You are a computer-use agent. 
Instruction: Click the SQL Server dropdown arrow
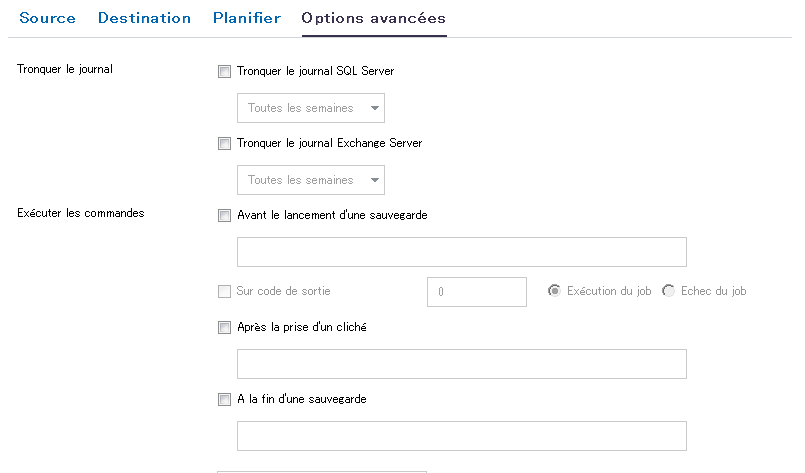point(374,108)
